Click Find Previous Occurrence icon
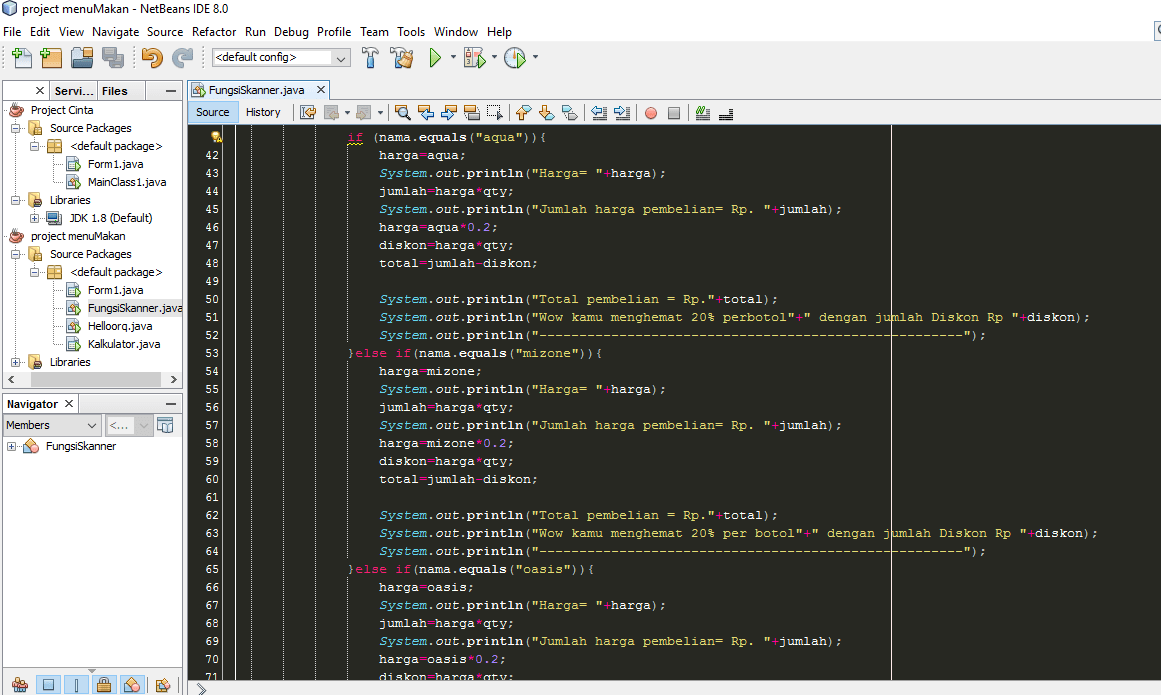Screen dimensions: 1161x695 [x=426, y=113]
